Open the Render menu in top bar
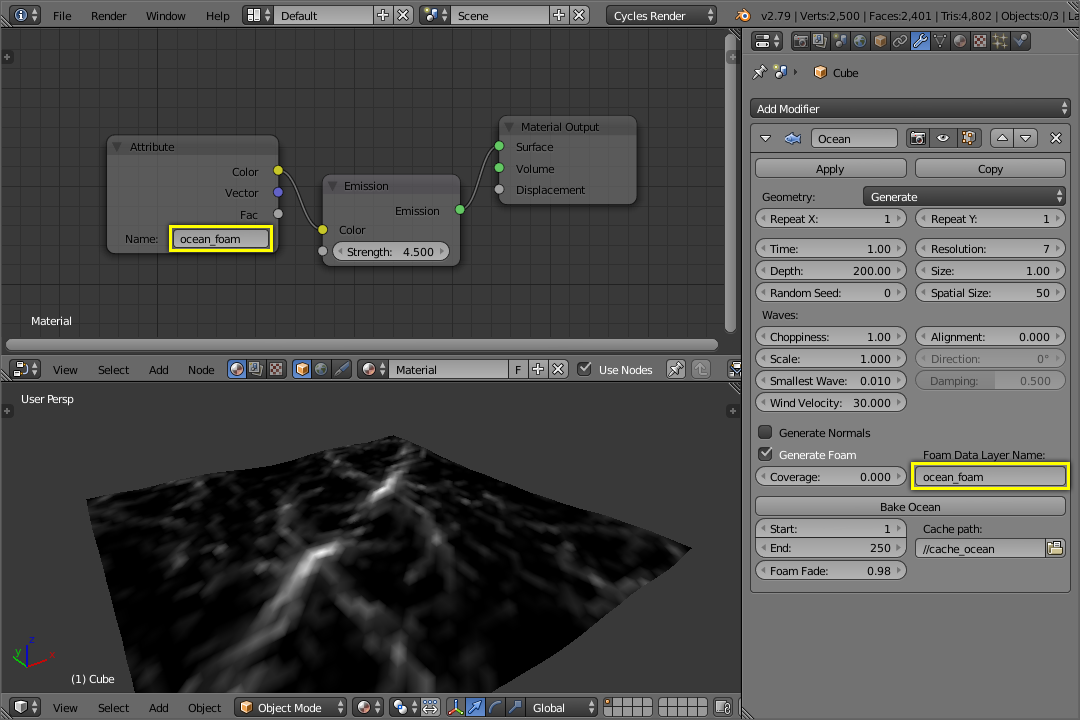1080x720 pixels. [x=108, y=16]
